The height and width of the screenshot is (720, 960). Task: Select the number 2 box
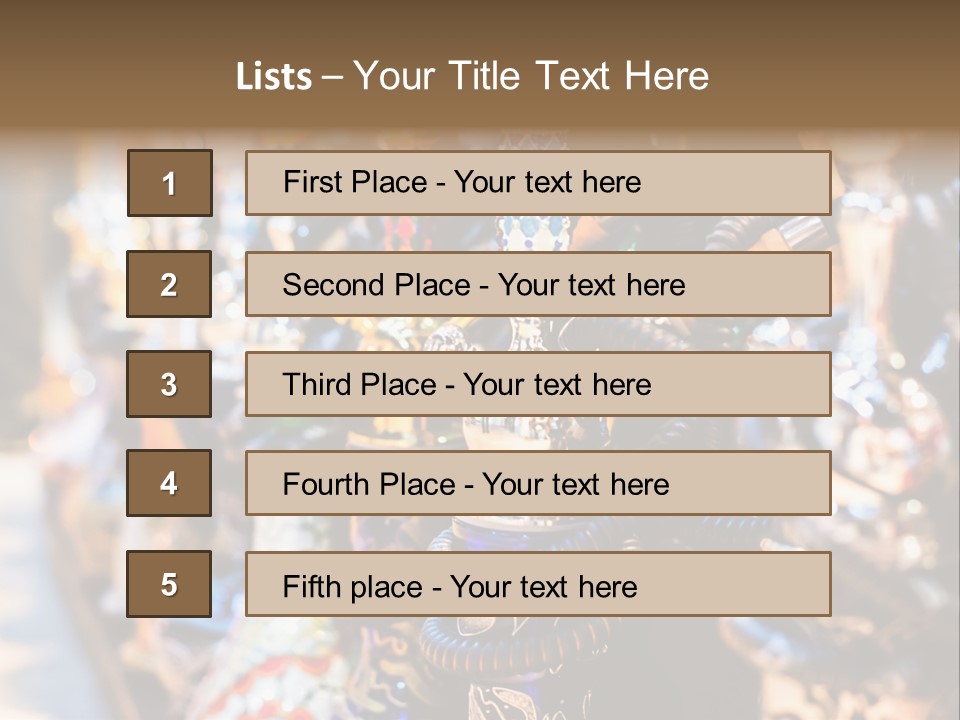click(169, 284)
